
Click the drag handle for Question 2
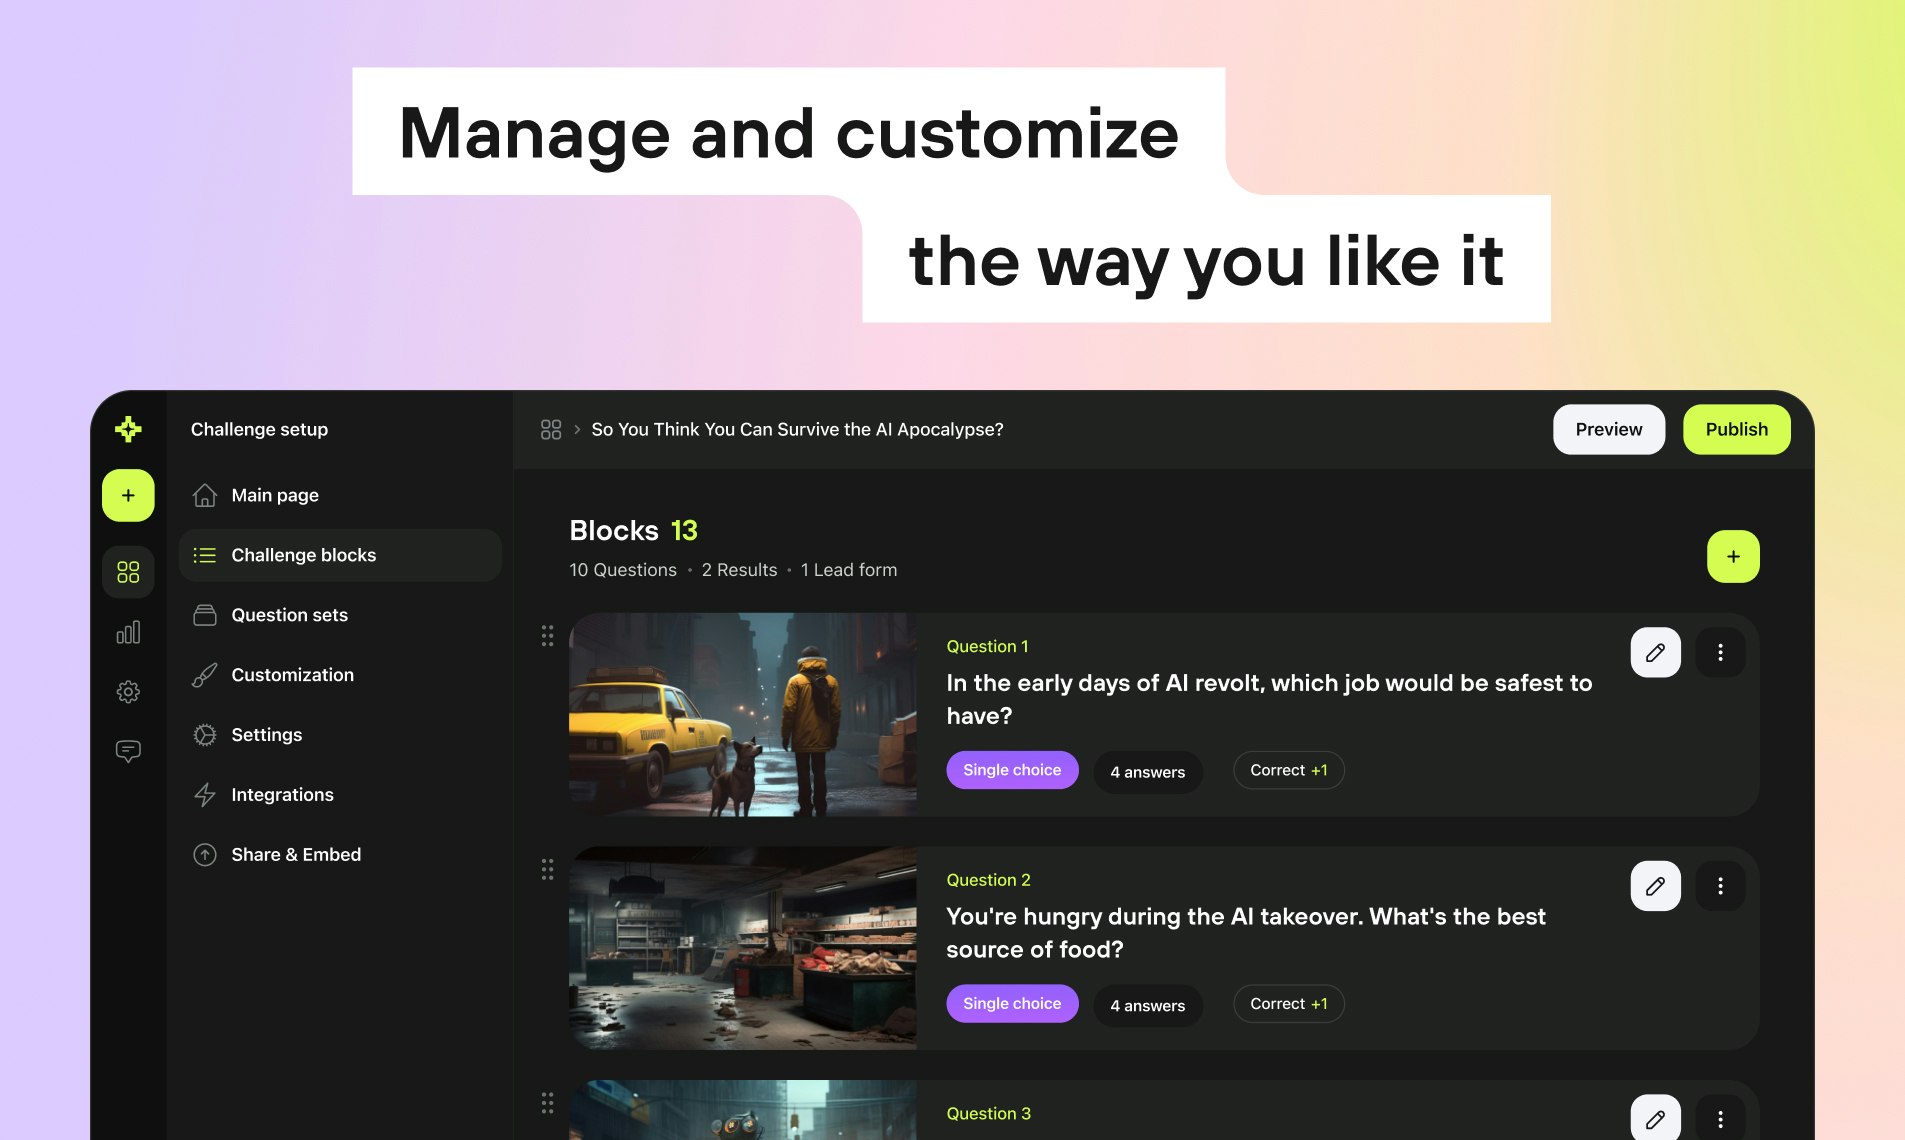pos(547,869)
